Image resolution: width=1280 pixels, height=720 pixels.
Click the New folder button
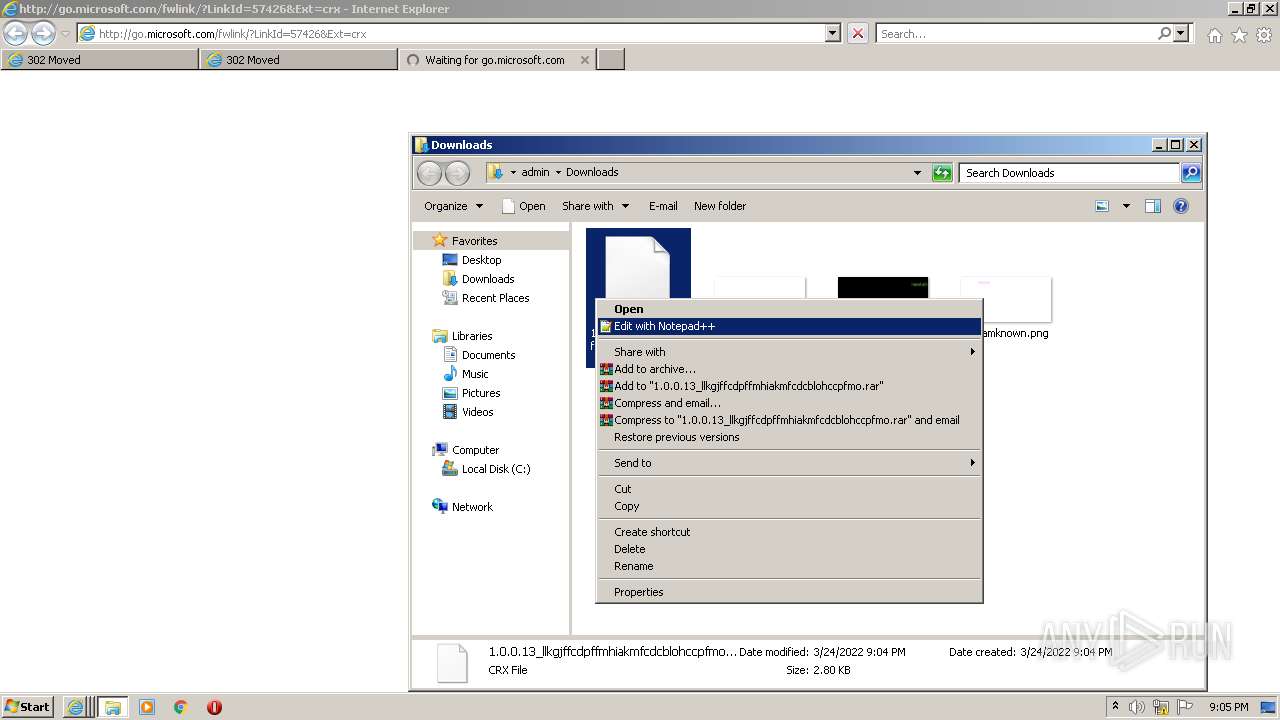[x=720, y=206]
